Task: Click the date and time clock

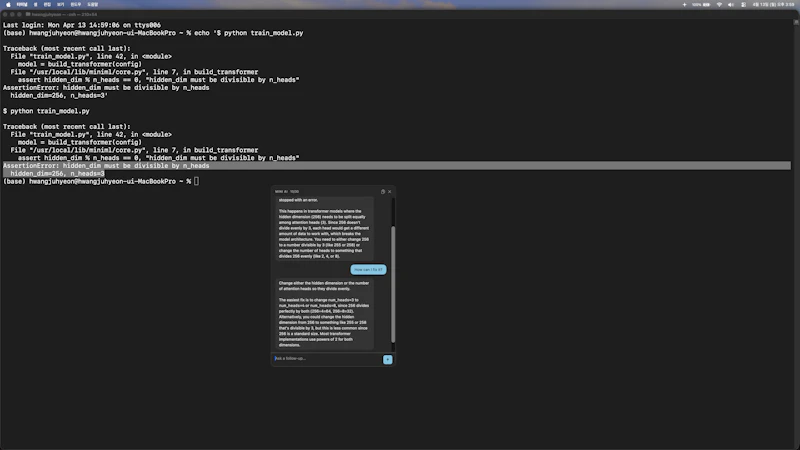Action: [x=773, y=4]
